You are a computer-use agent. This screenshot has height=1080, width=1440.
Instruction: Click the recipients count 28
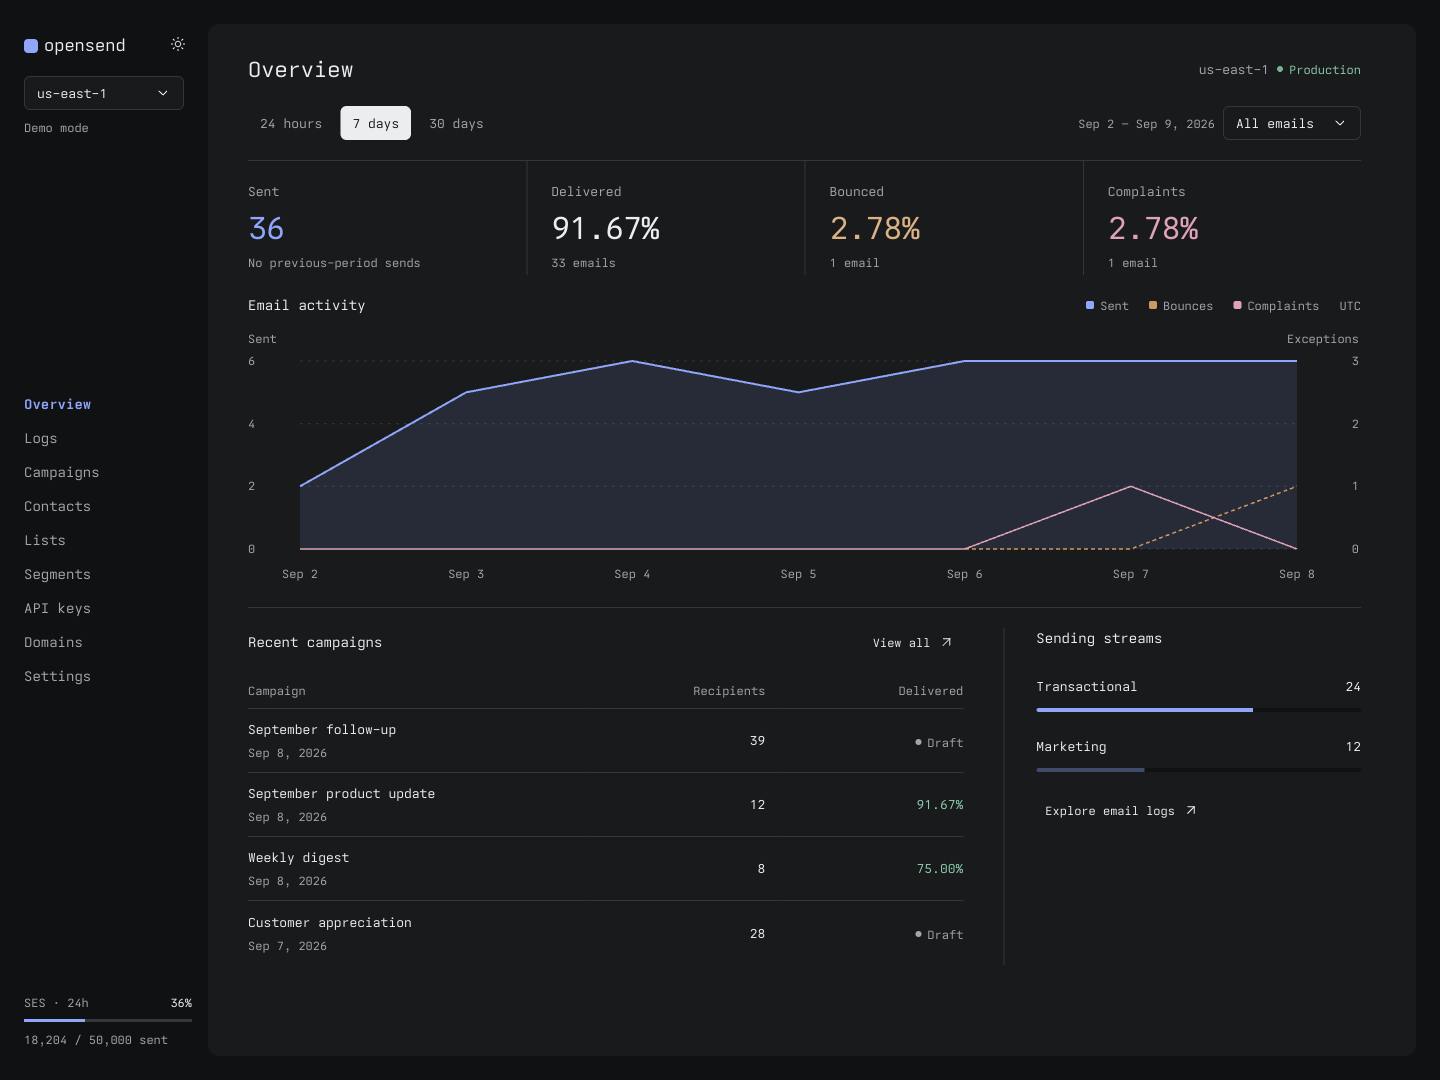point(757,934)
